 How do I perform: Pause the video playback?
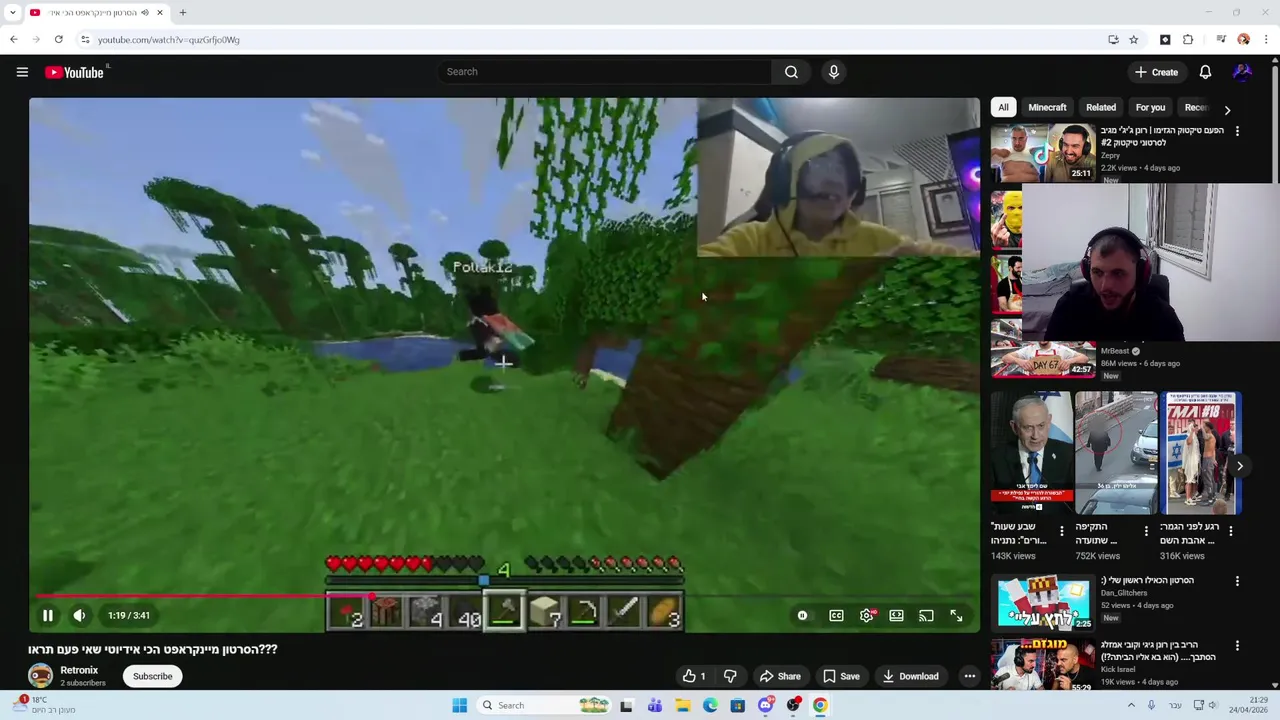tap(47, 616)
